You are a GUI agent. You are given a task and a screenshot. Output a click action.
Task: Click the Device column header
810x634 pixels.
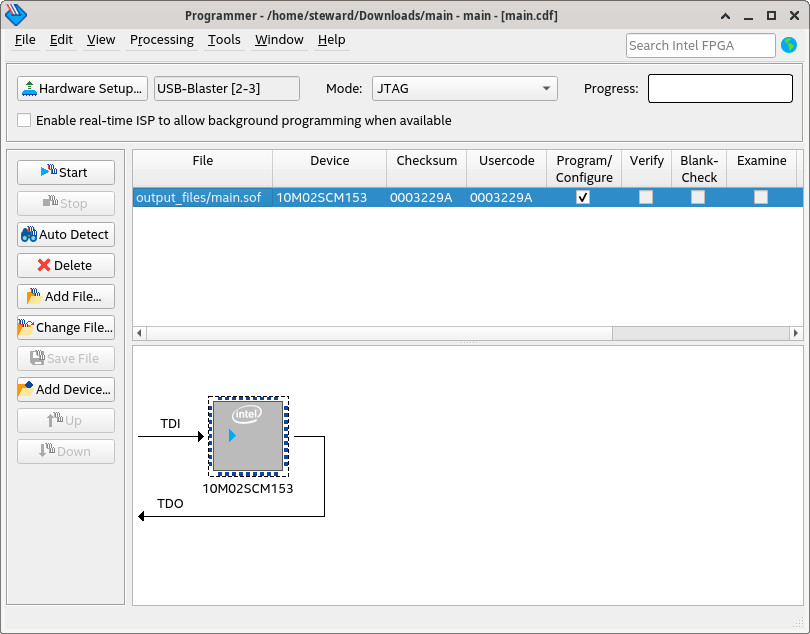pyautogui.click(x=330, y=168)
